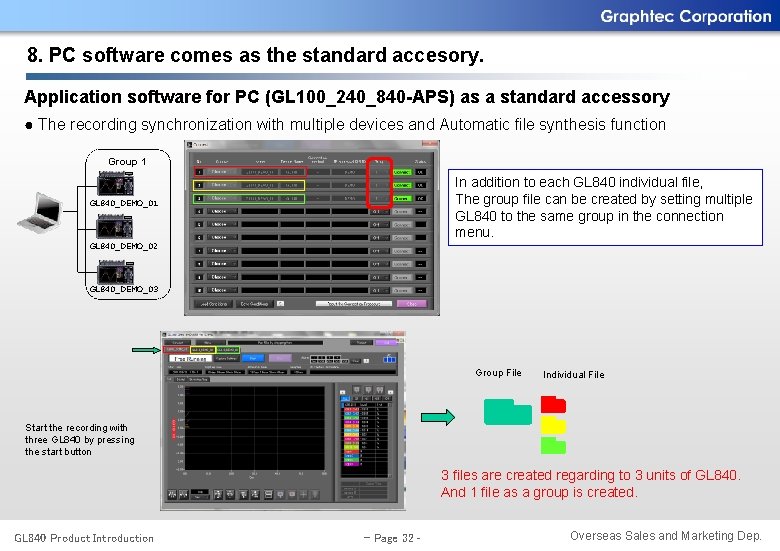780x551 pixels.
Task: Click the split-screen layout icon in bottom toolbar
Action: 268,494
